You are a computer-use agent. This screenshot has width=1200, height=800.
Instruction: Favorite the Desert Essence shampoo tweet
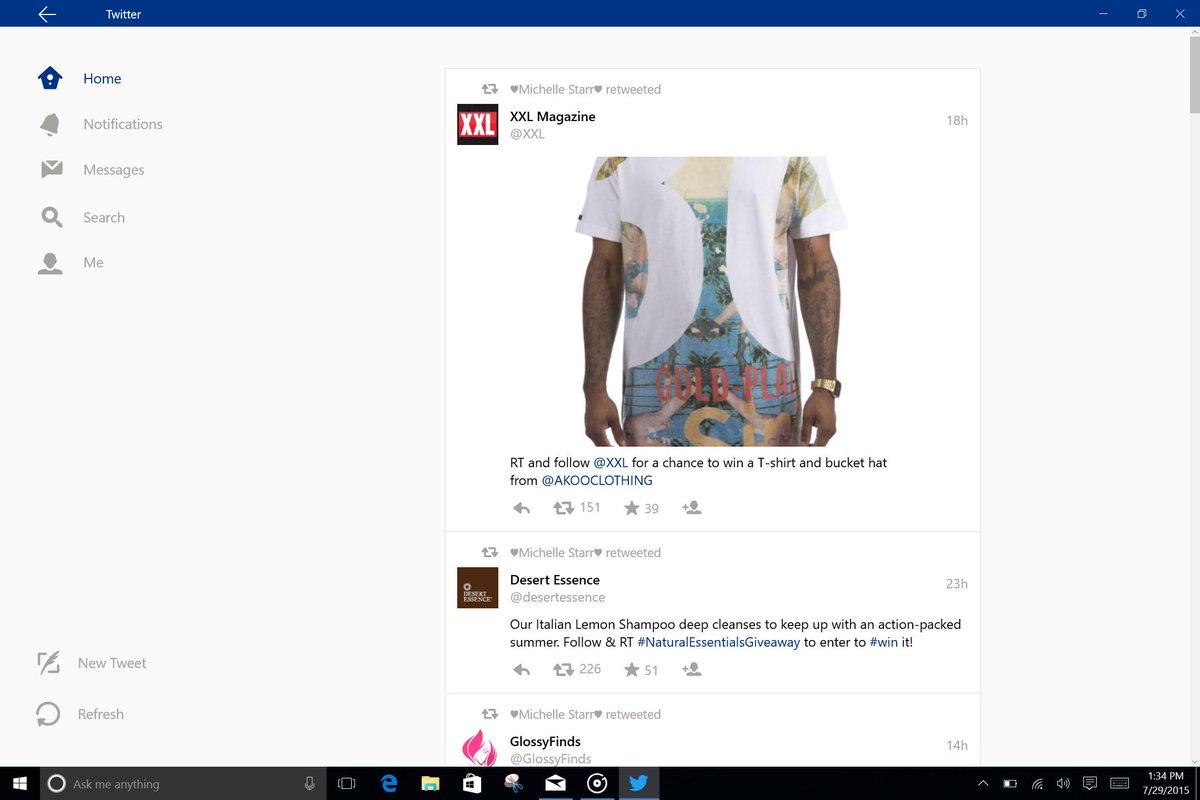[632, 669]
